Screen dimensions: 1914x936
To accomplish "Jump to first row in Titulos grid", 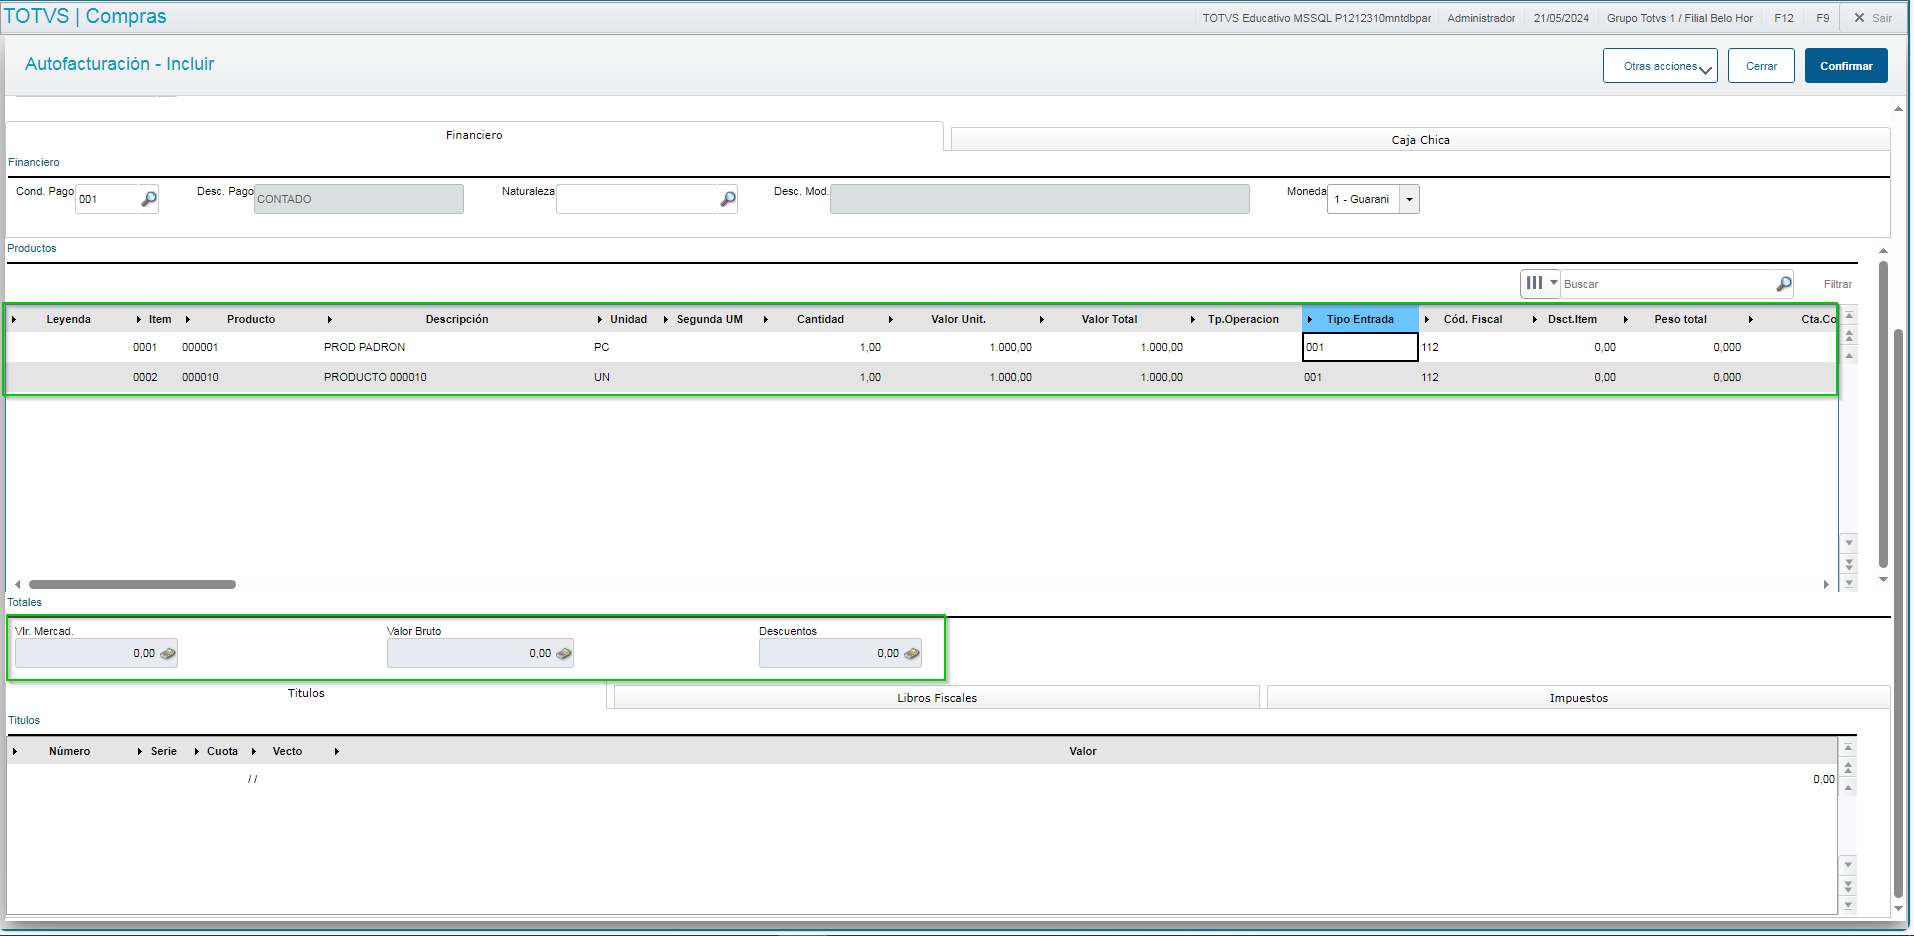I will pyautogui.click(x=1848, y=747).
